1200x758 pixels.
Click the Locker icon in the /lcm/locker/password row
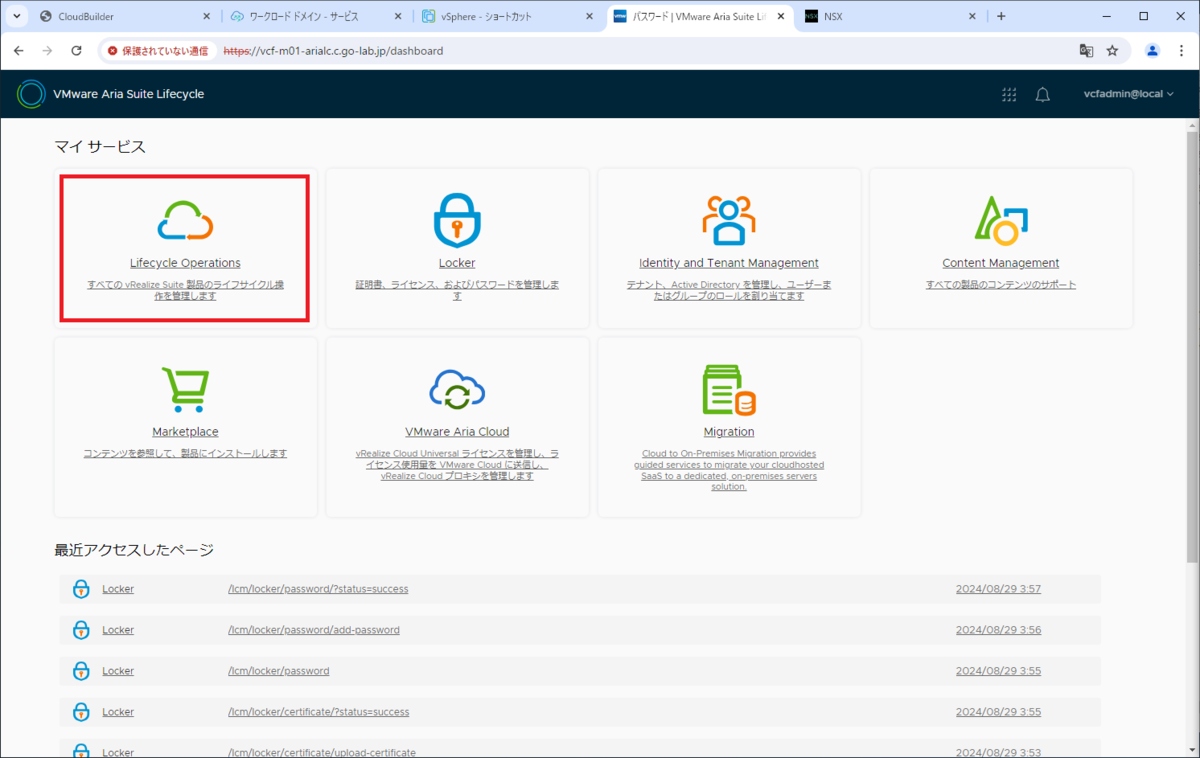pyautogui.click(x=81, y=671)
